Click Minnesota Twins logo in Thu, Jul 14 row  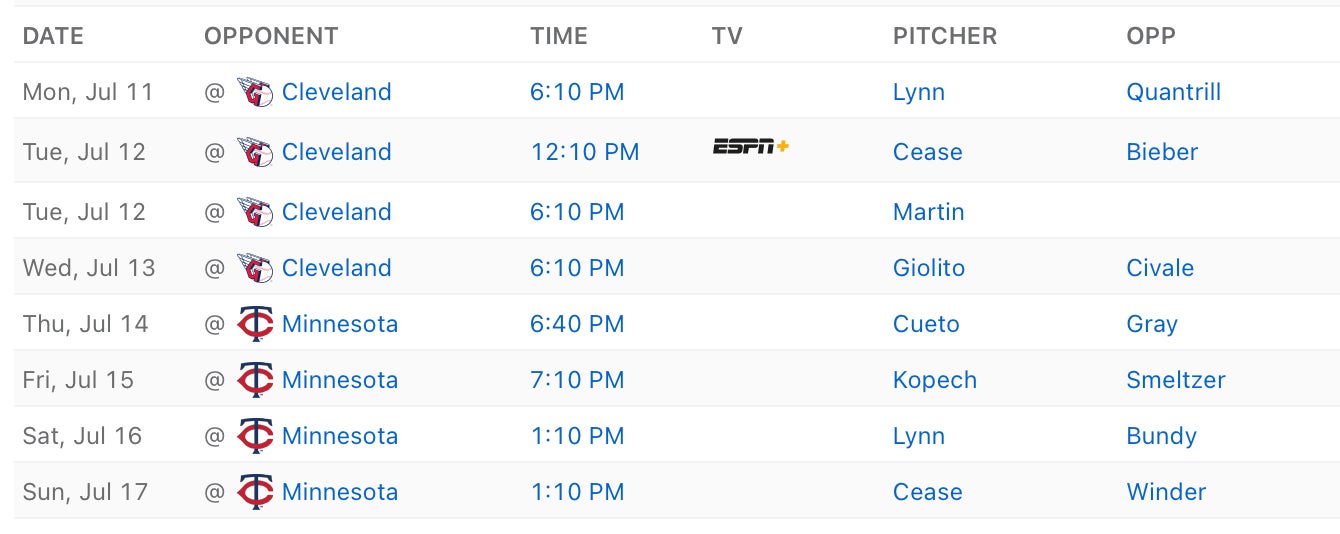255,324
